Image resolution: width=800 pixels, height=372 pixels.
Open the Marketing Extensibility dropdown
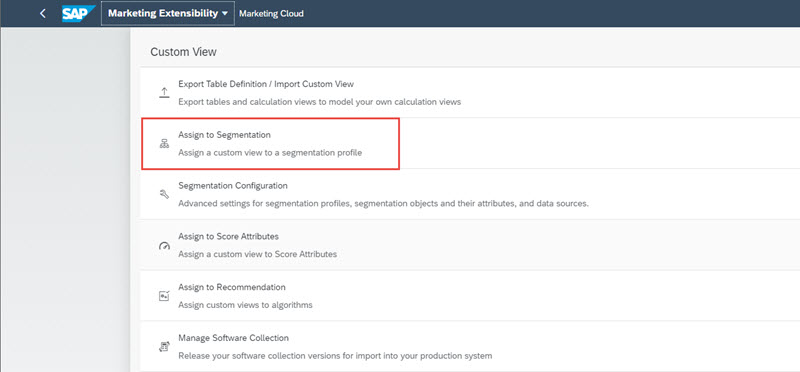[x=168, y=13]
